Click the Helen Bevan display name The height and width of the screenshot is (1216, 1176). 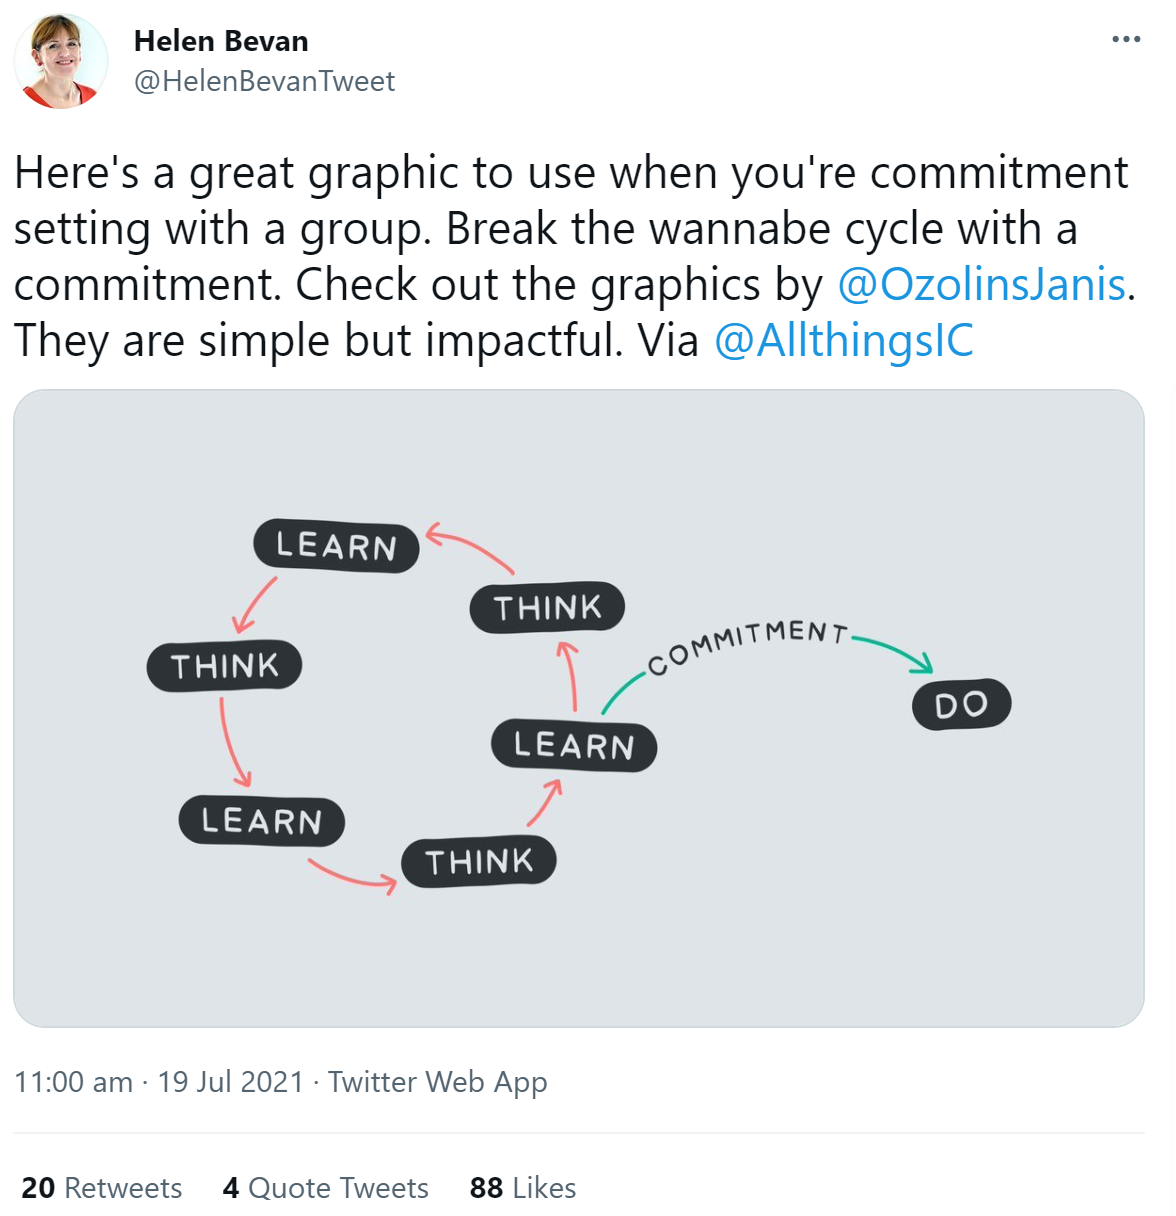click(221, 41)
